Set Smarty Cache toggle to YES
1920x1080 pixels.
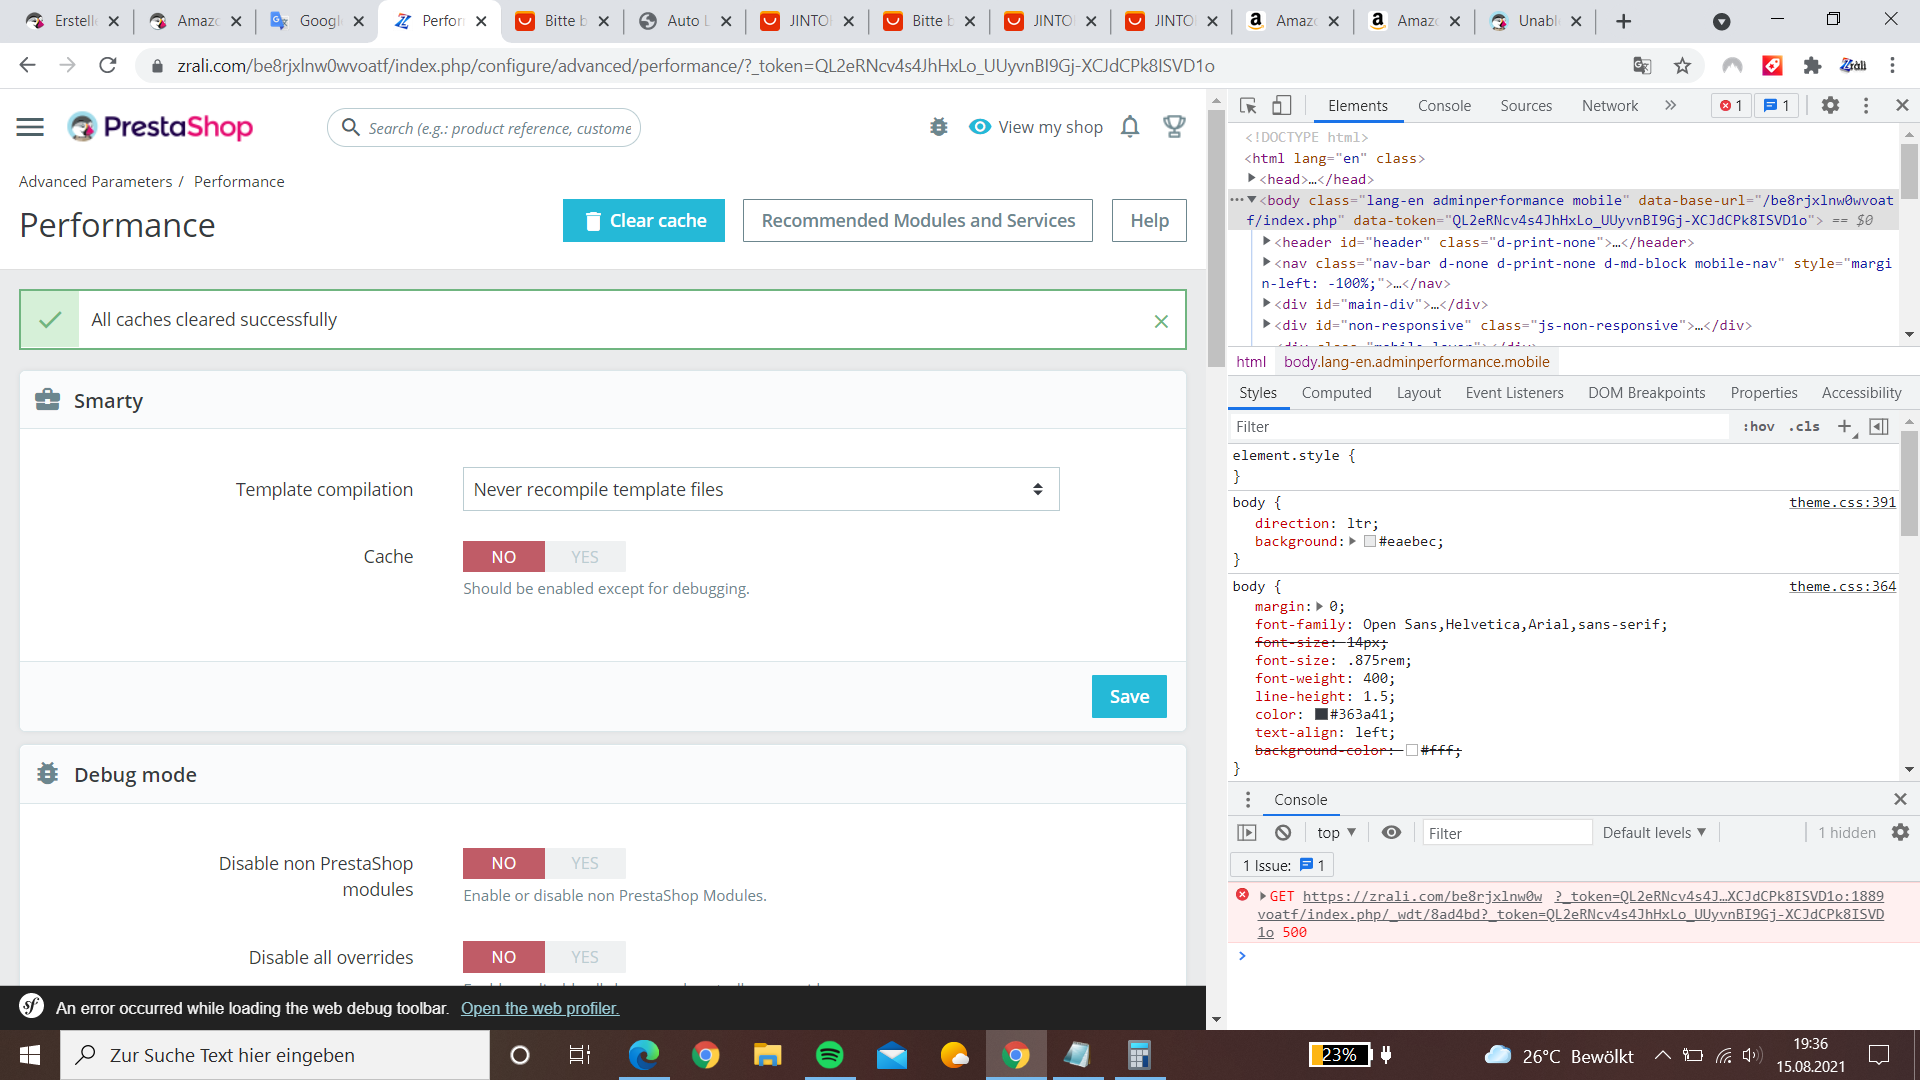(x=585, y=557)
